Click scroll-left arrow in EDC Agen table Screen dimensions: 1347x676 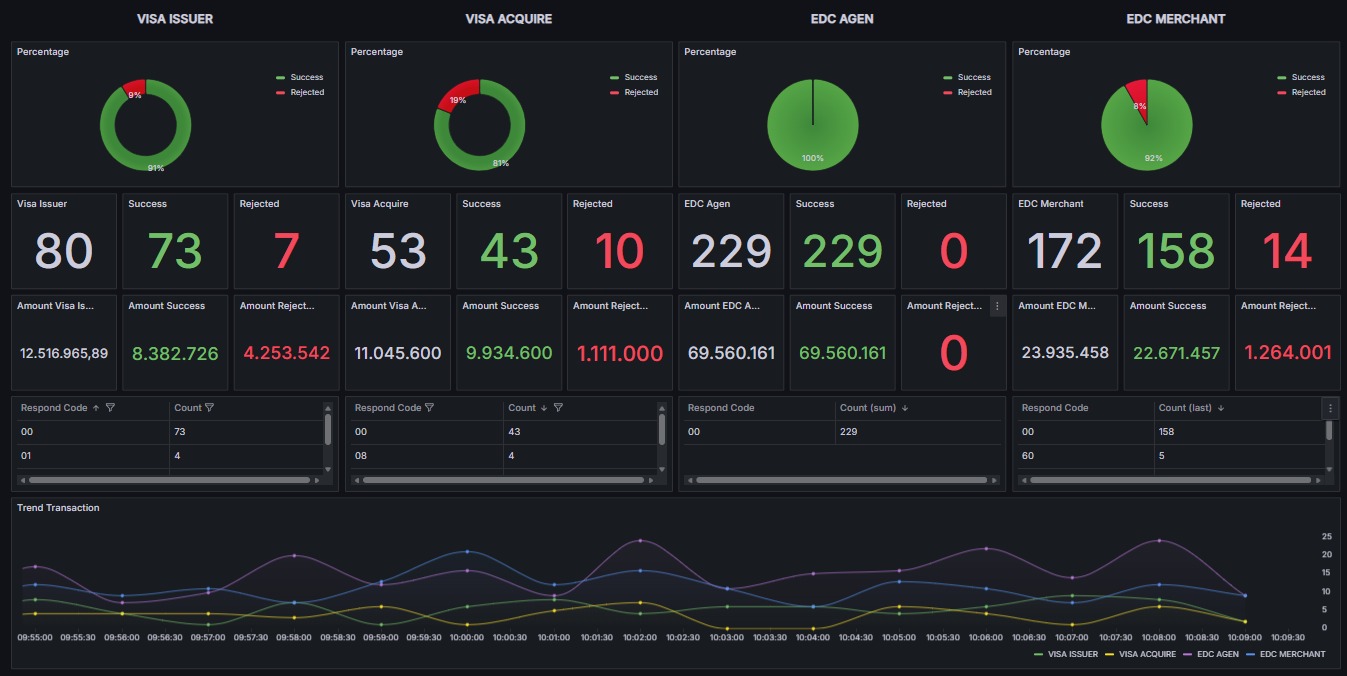(x=690, y=480)
